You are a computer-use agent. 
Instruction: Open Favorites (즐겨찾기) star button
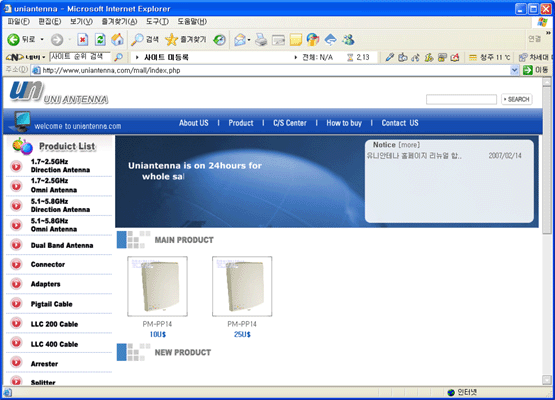pyautogui.click(x=186, y=40)
